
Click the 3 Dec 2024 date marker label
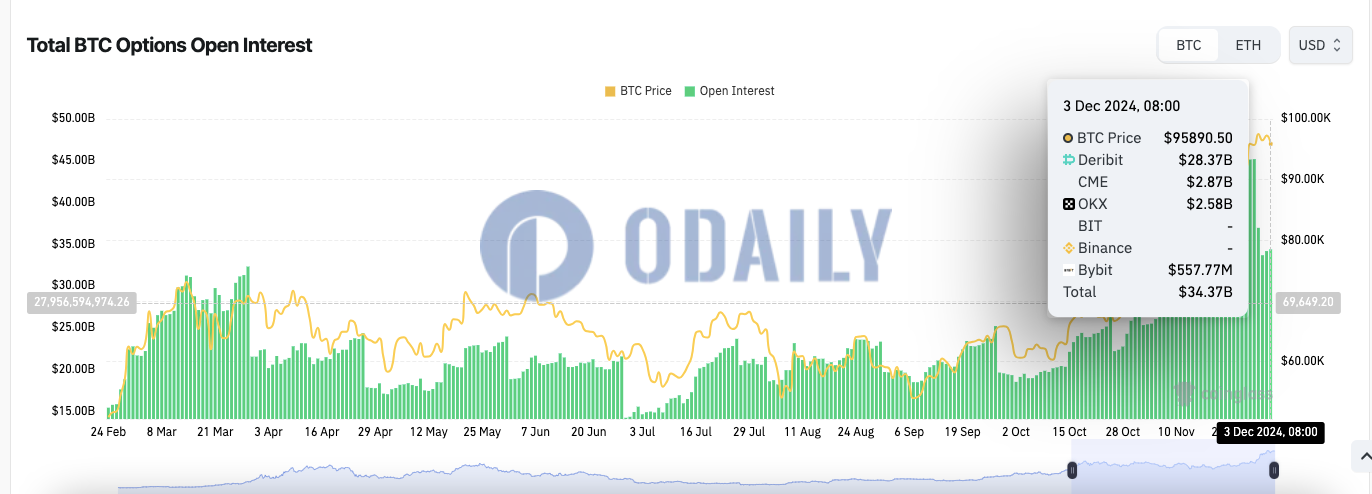coord(1270,432)
